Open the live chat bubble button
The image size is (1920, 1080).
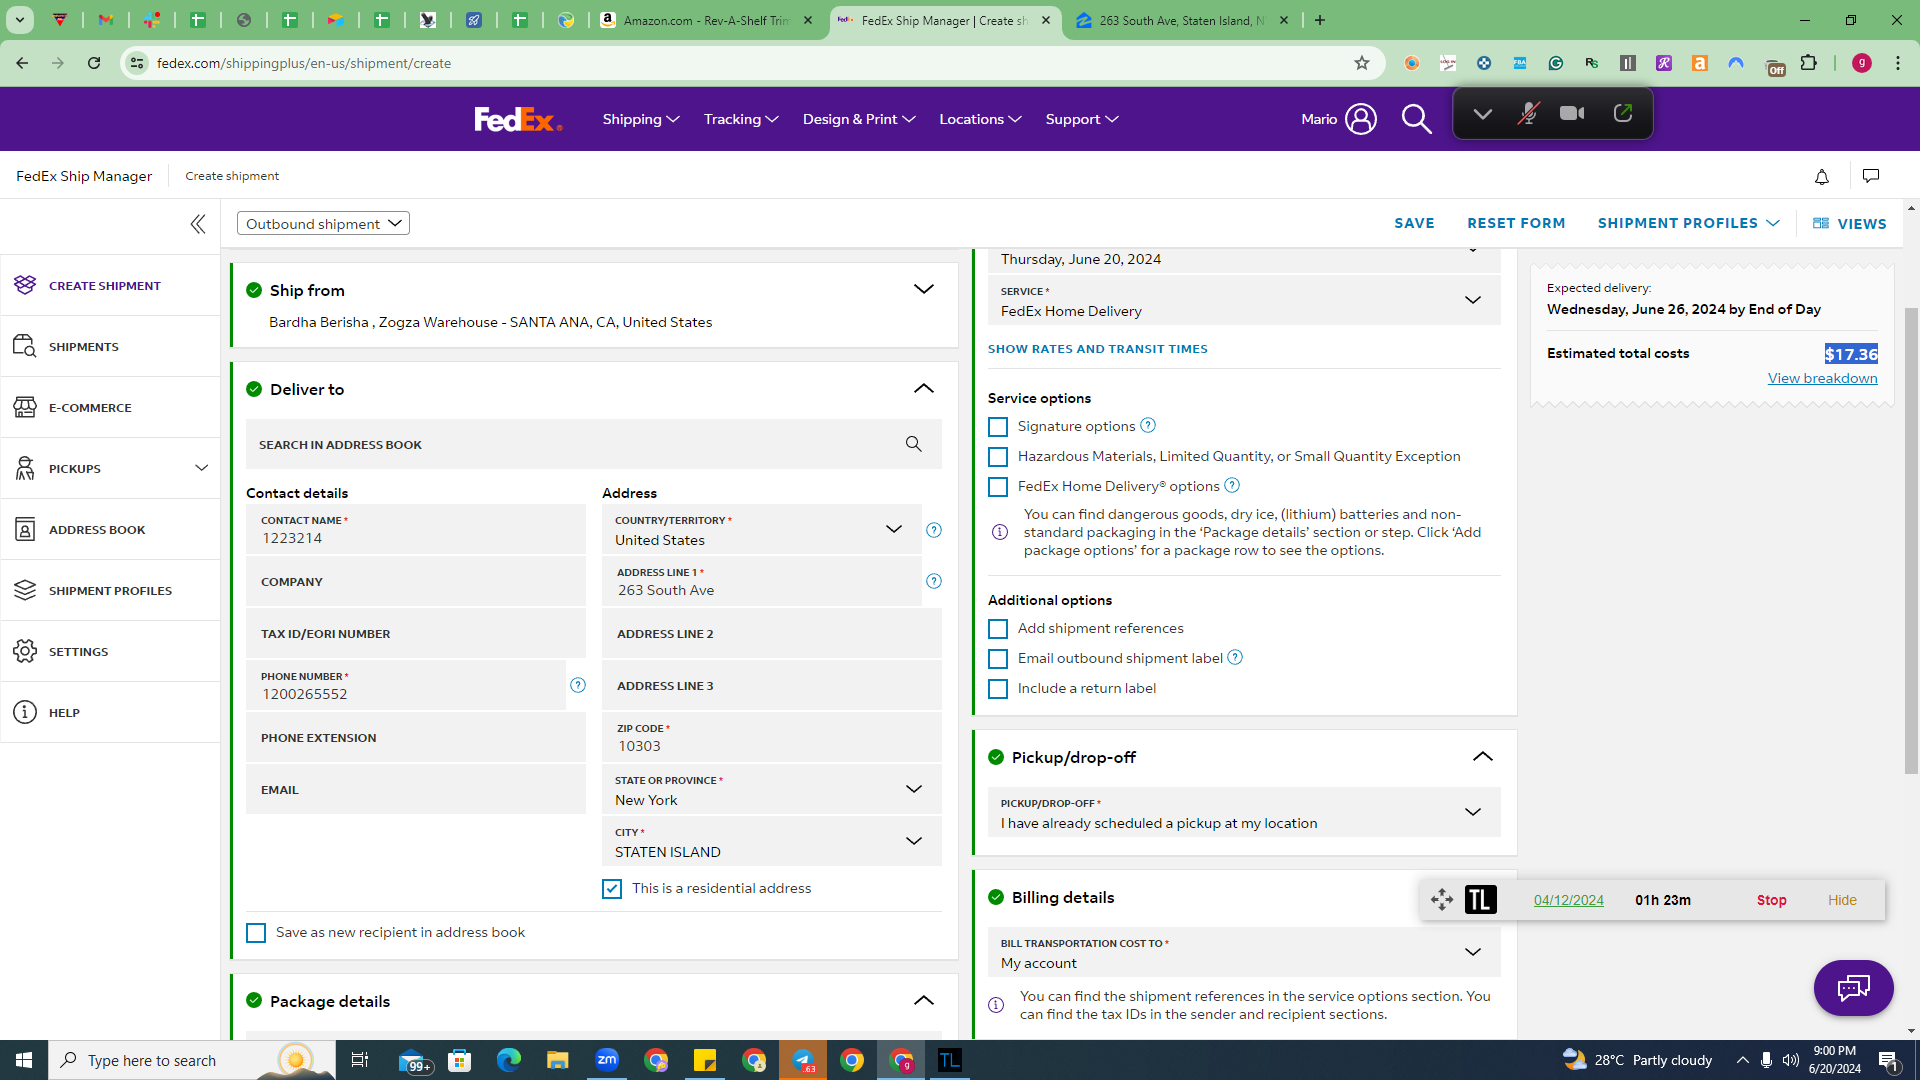point(1853,988)
